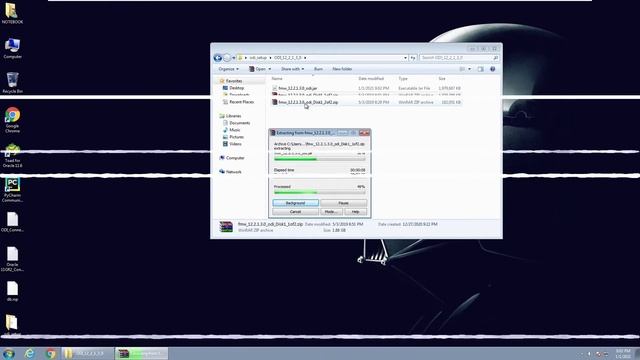
Task: Select ODI_12.2.1.3.0 in the address breadcrumb
Action: pos(288,58)
